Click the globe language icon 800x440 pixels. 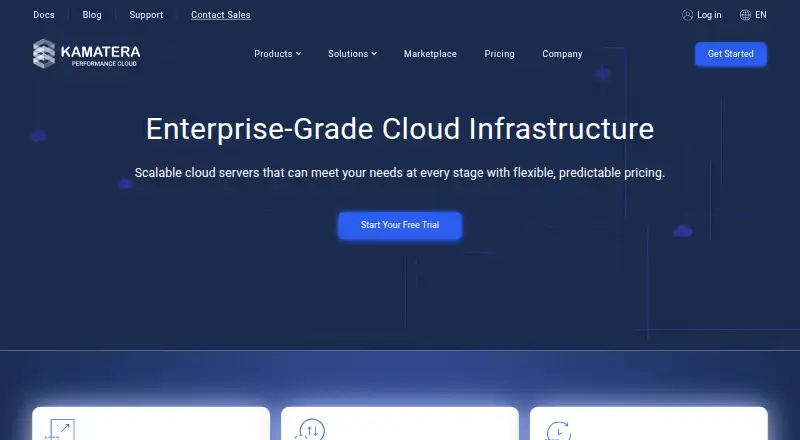tap(745, 15)
